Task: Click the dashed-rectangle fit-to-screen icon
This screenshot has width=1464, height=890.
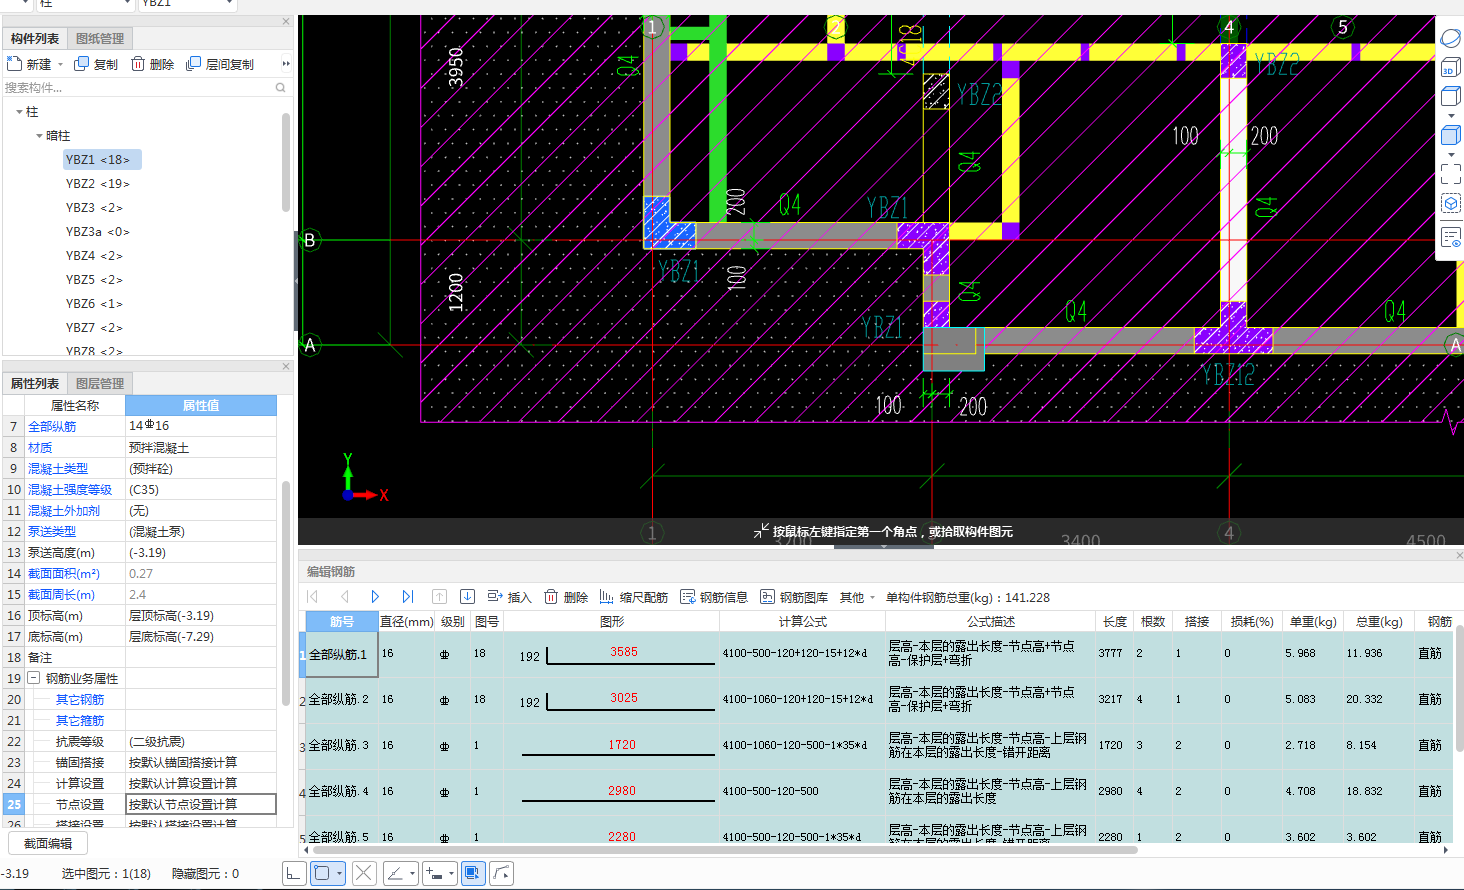Action: click(1451, 174)
